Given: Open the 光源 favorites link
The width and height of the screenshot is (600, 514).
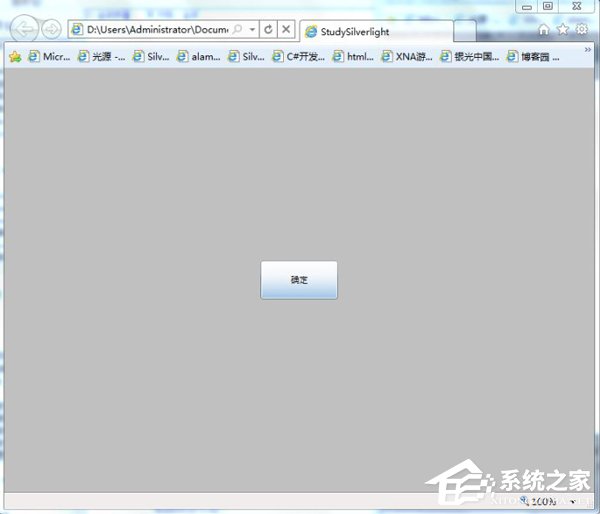Looking at the screenshot, I should click(101, 57).
